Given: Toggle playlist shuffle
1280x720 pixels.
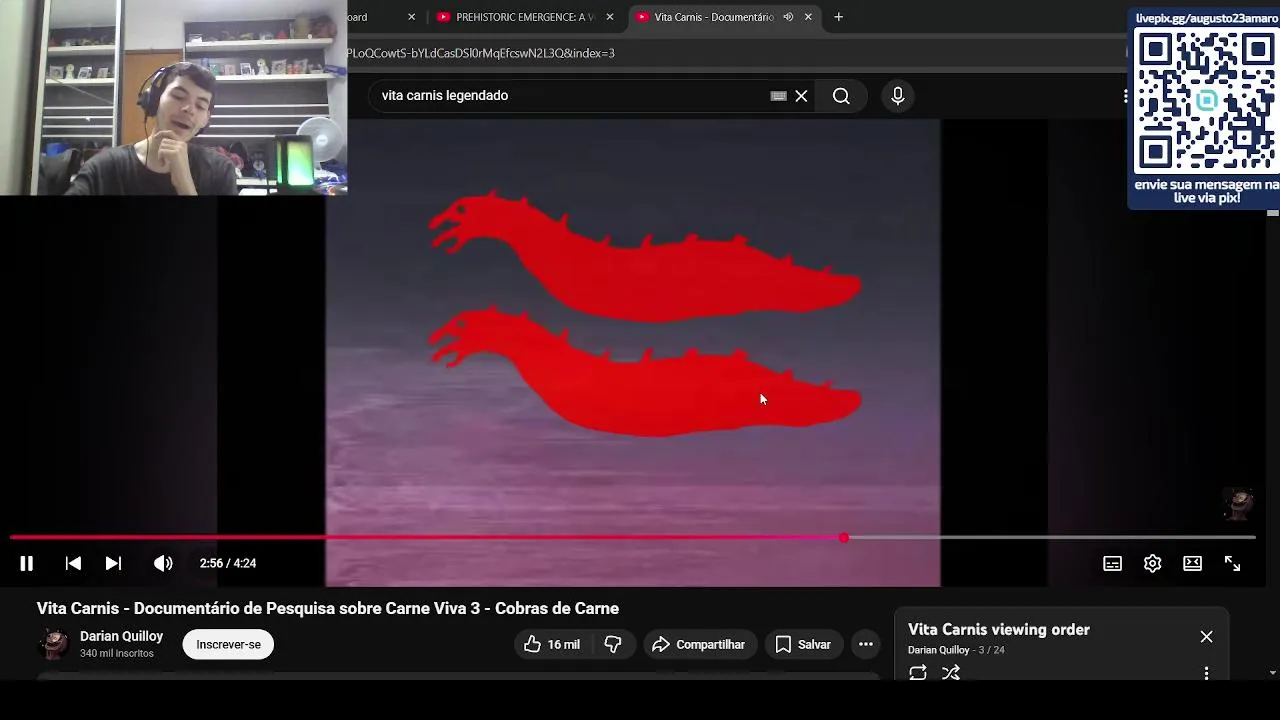Looking at the screenshot, I should coord(951,673).
